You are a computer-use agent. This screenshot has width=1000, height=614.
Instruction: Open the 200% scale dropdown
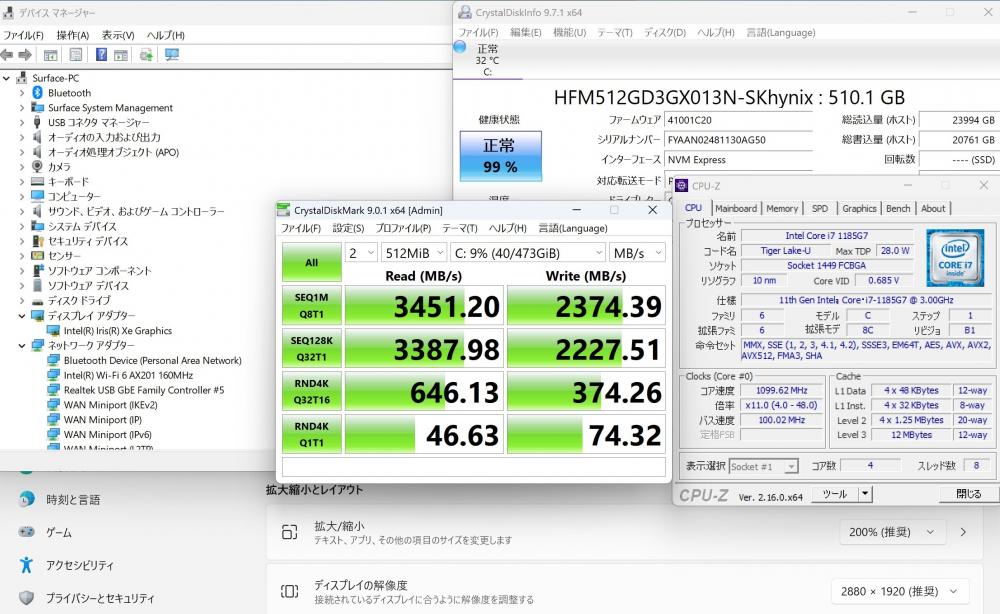892,532
